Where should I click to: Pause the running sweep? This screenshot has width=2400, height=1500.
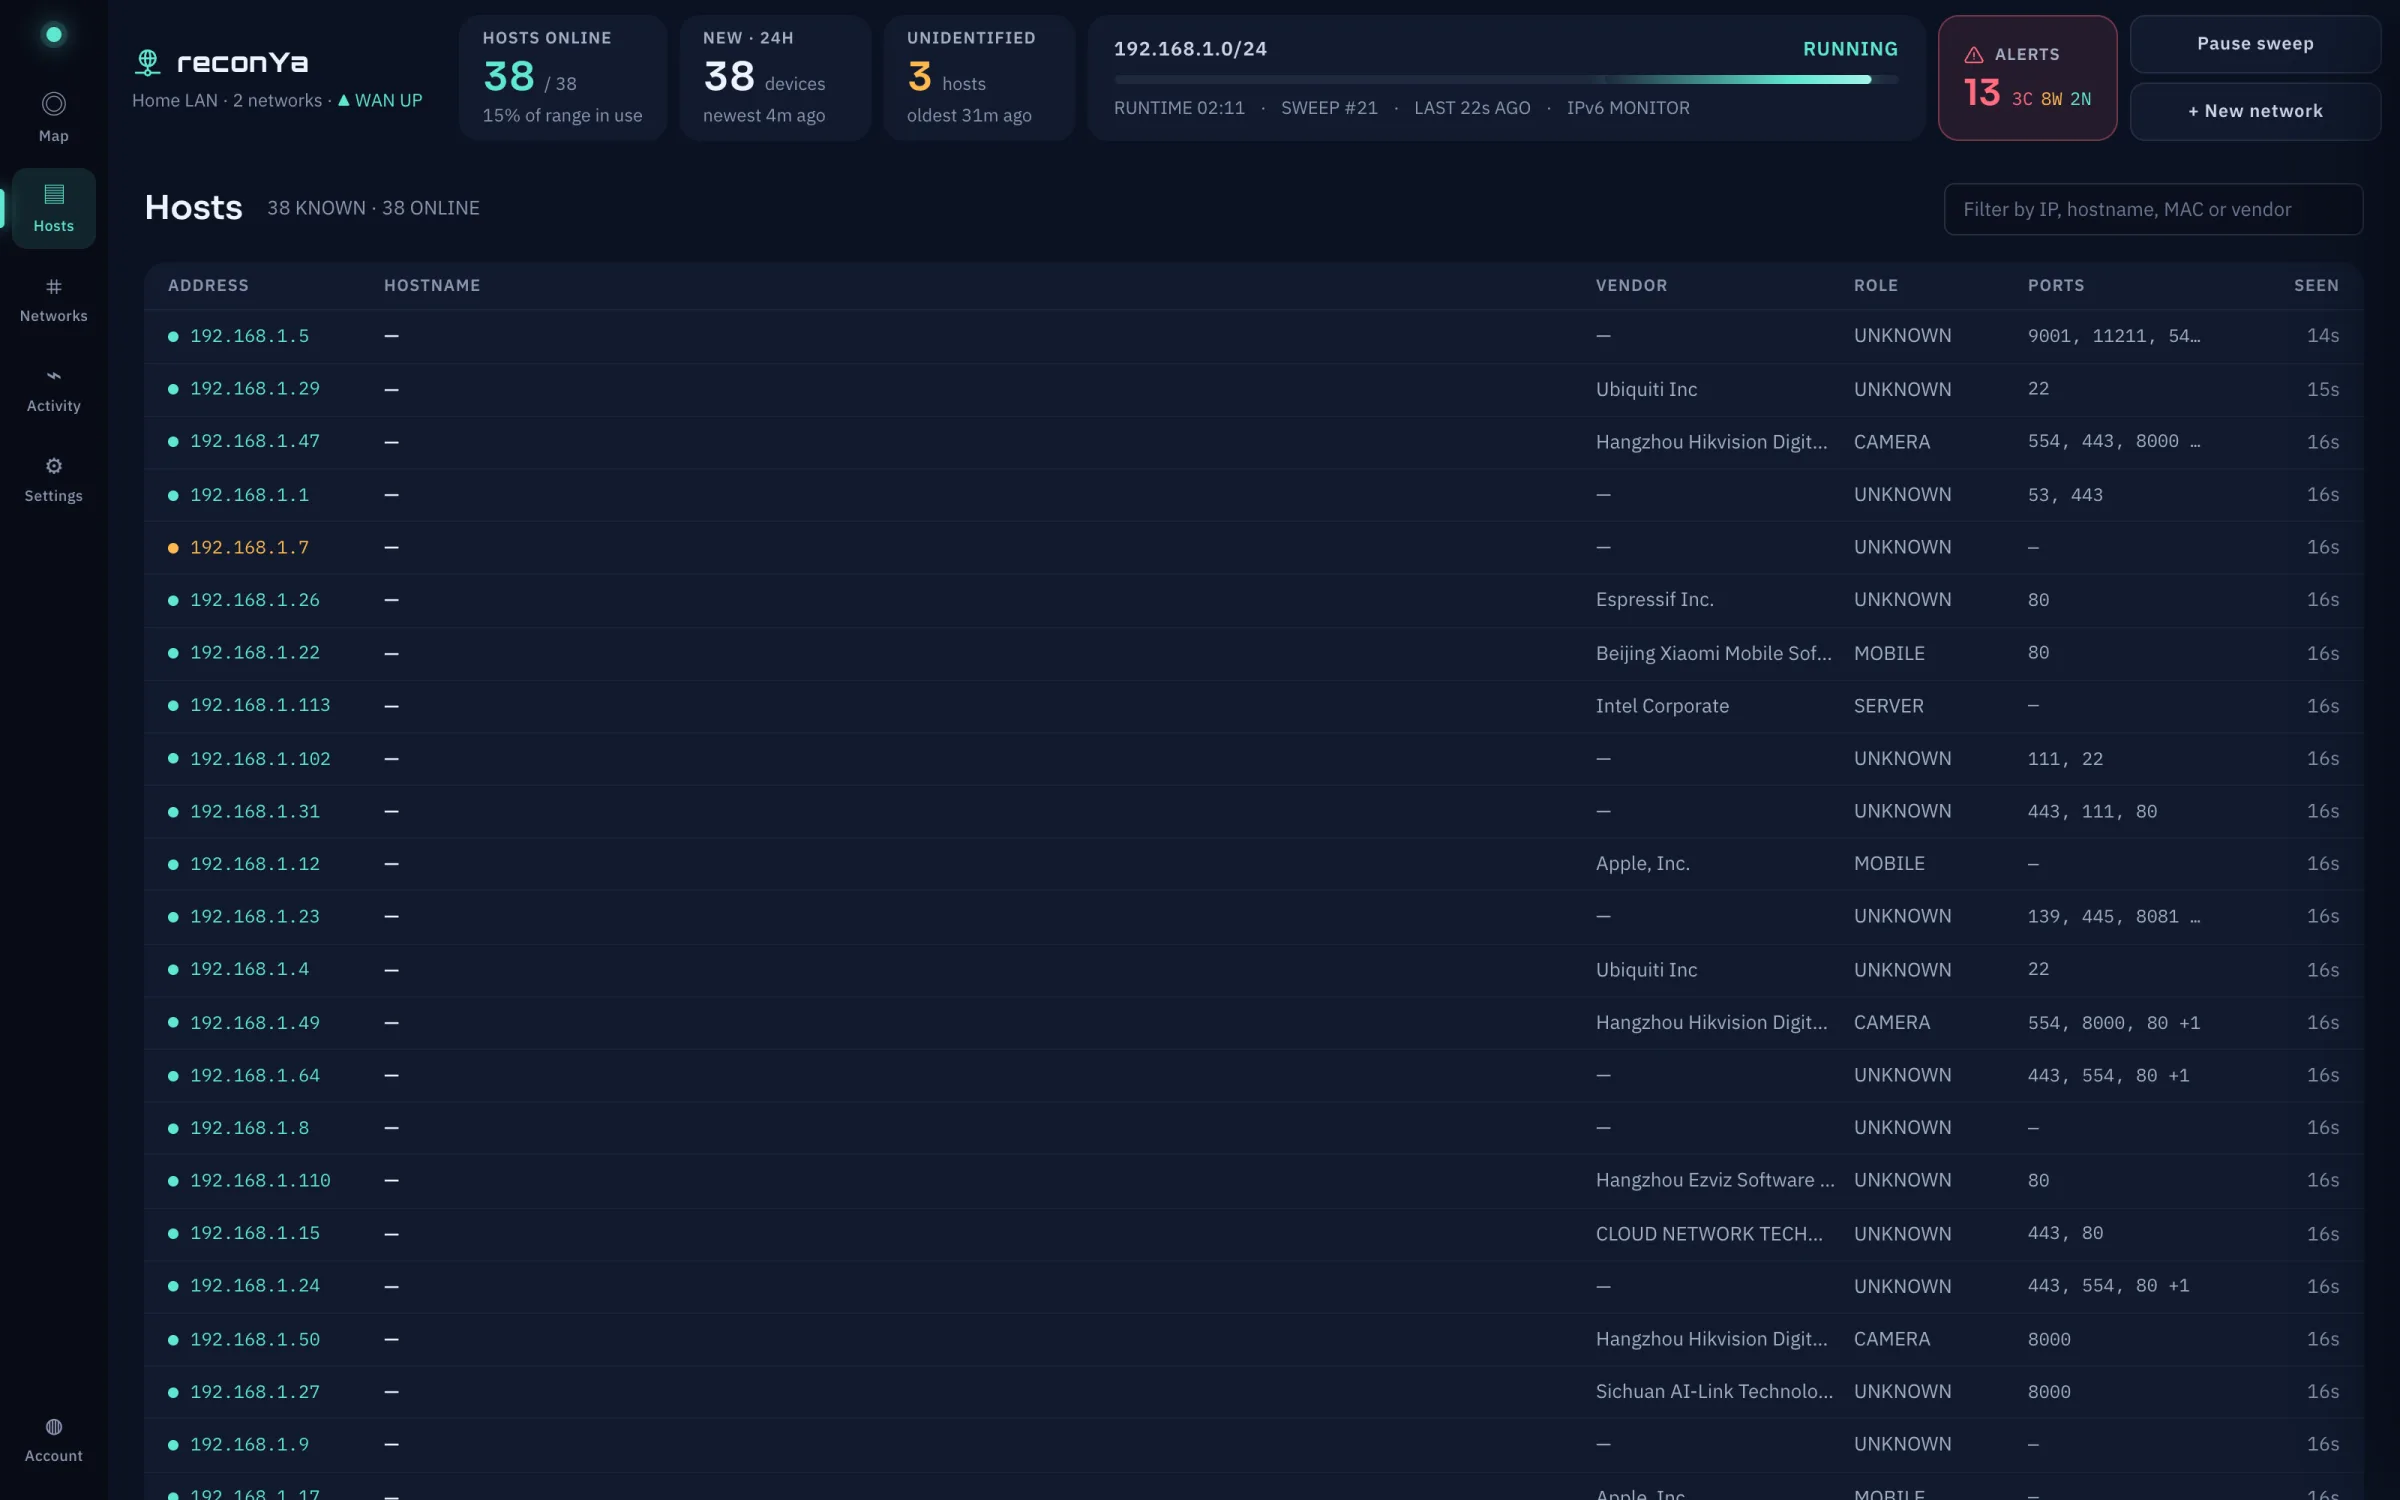(x=2255, y=44)
